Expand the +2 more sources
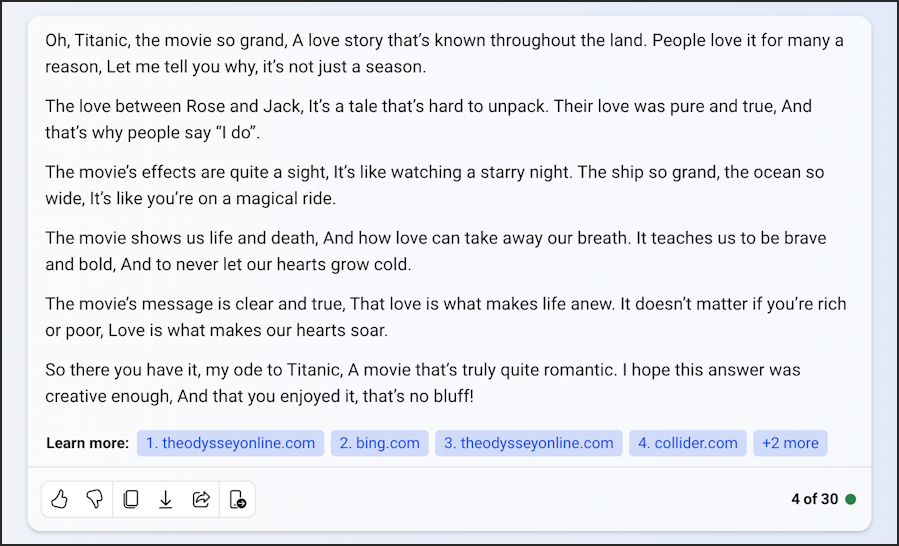 (x=790, y=443)
